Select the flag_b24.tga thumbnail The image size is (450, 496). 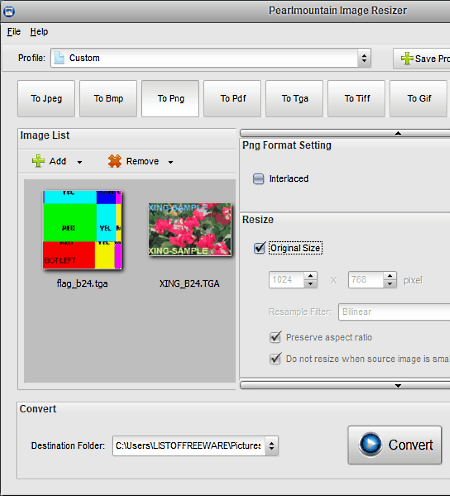[82, 230]
